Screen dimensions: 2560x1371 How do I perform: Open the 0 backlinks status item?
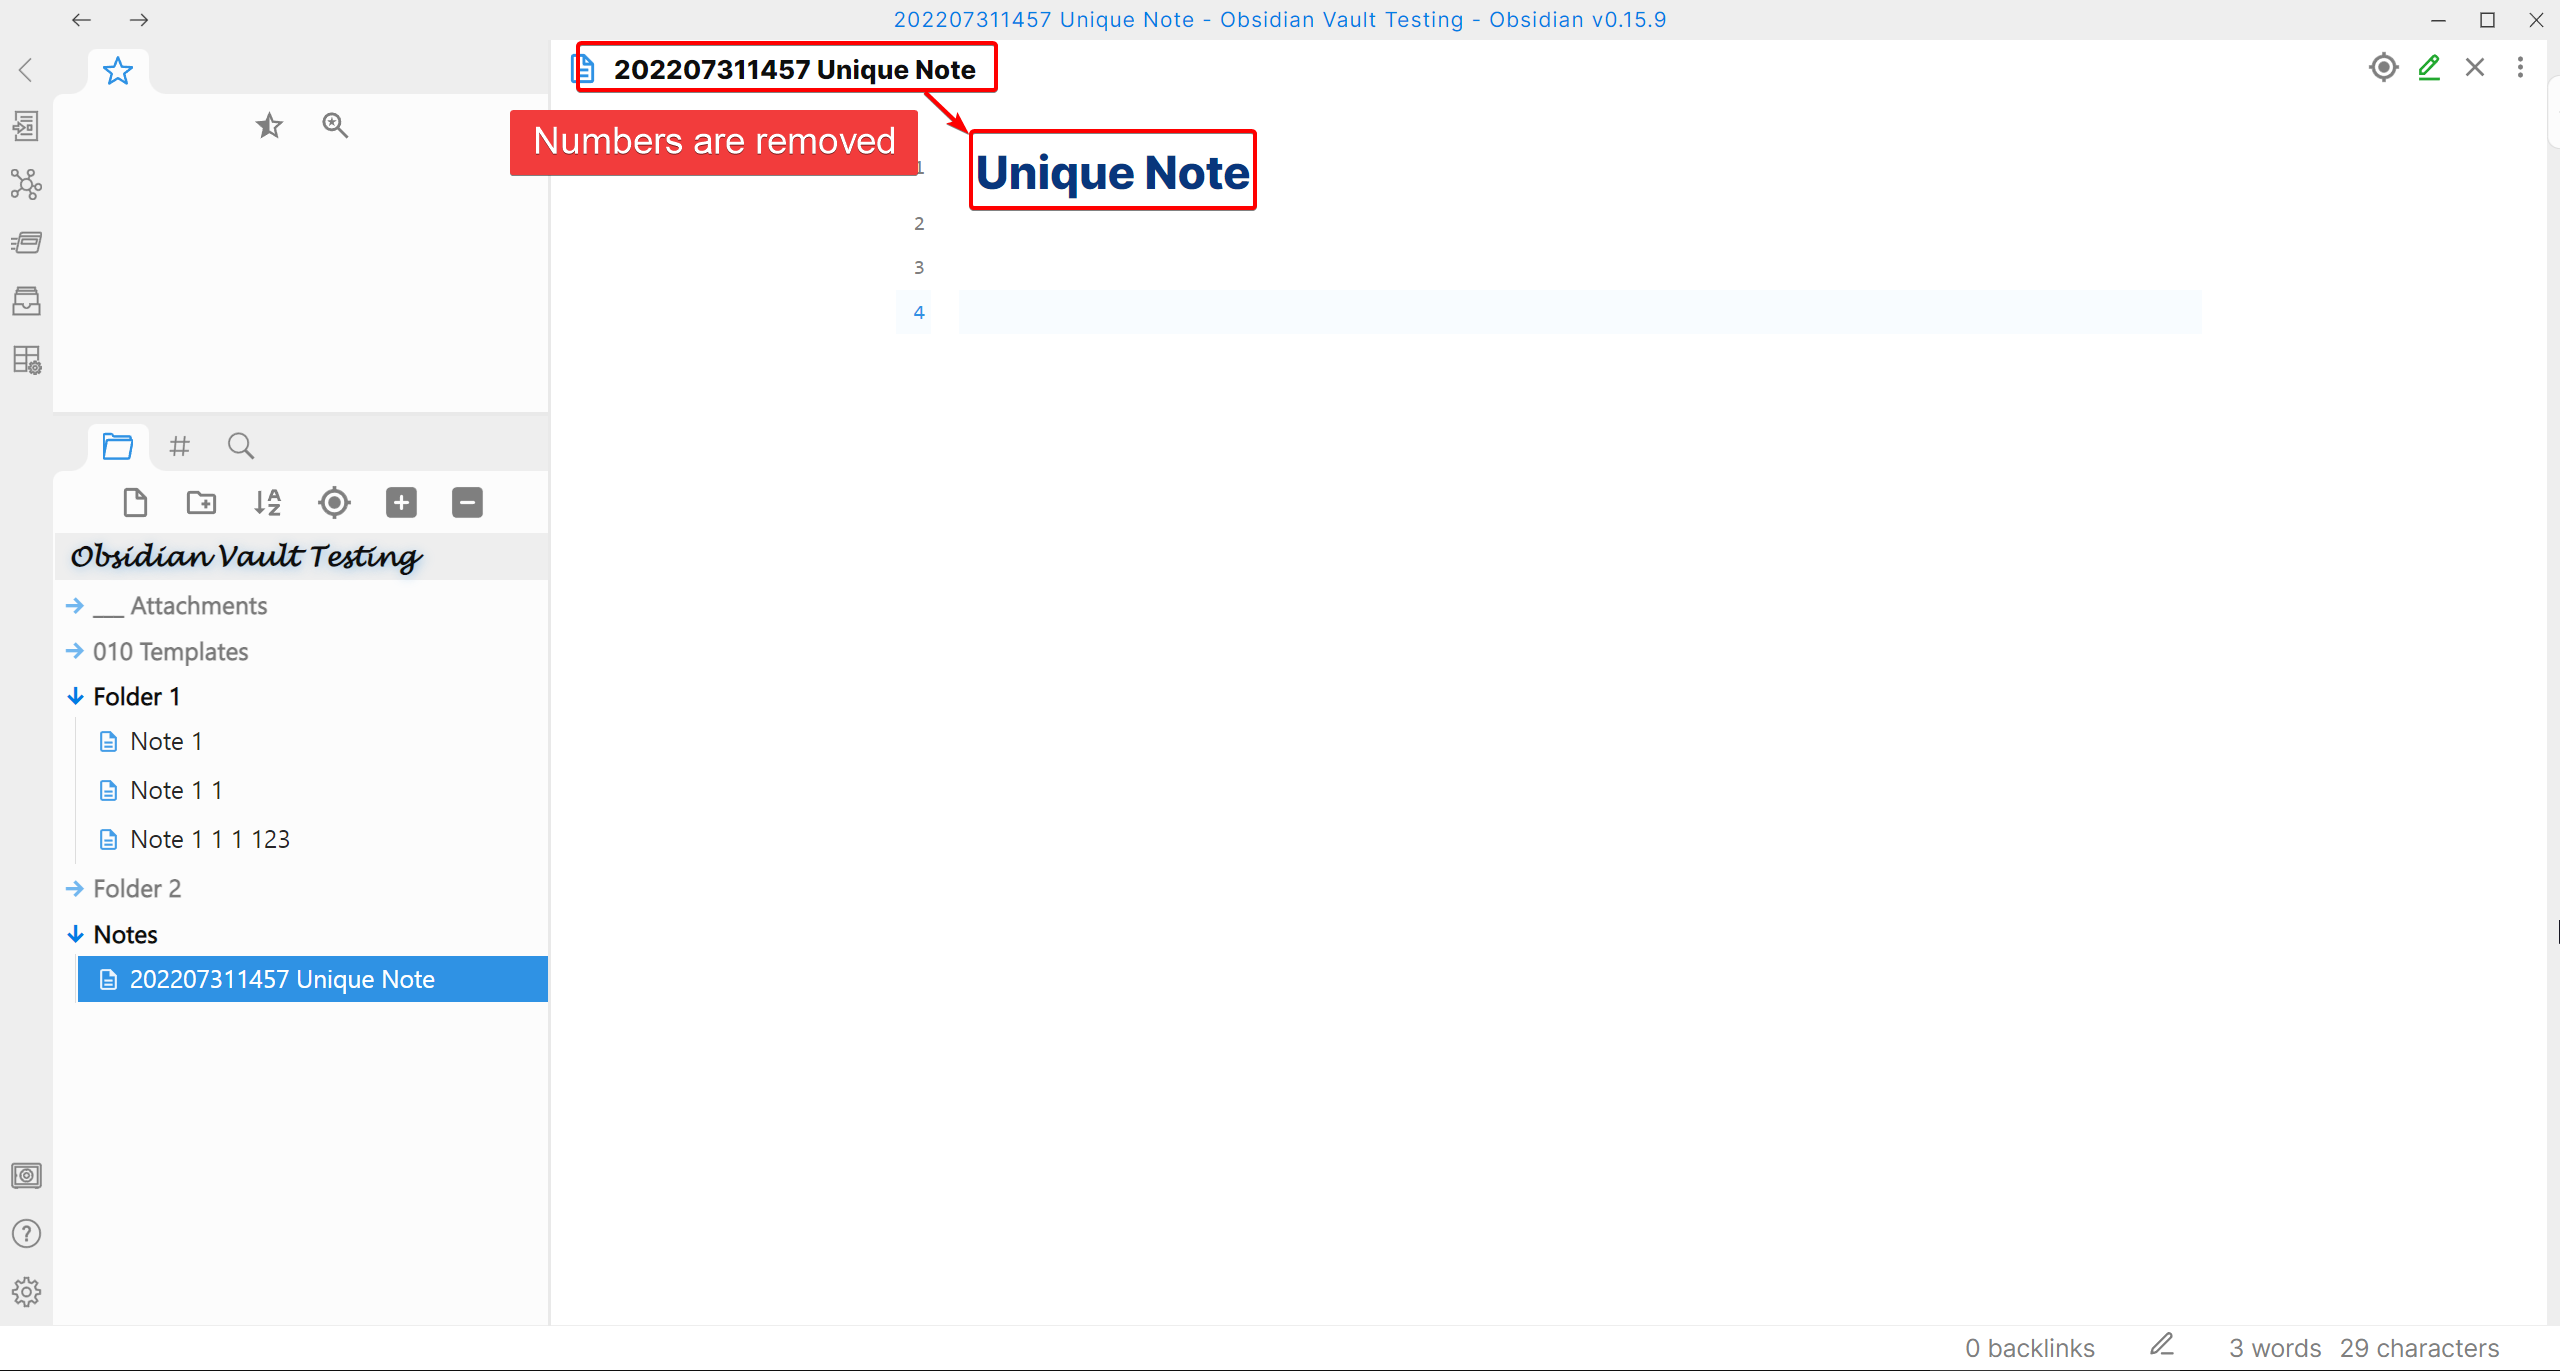pyautogui.click(x=2029, y=1348)
